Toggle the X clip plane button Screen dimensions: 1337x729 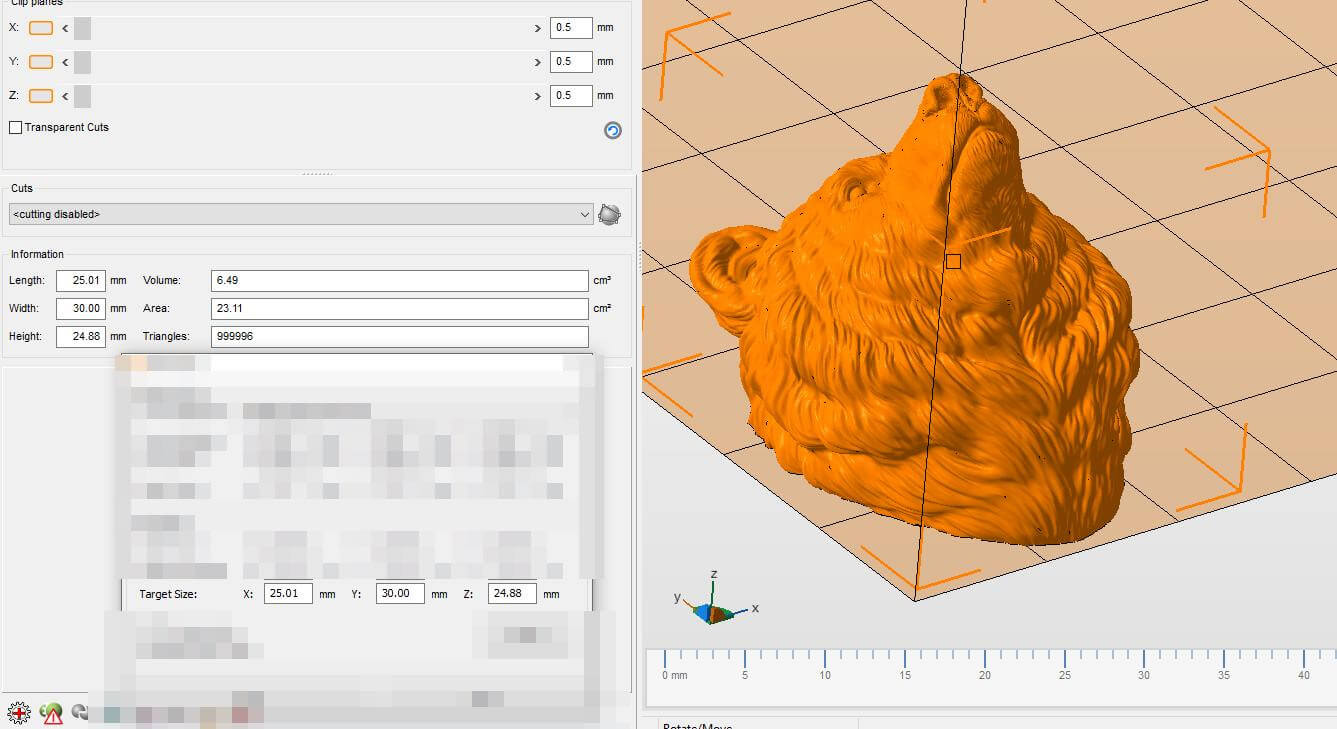click(41, 28)
